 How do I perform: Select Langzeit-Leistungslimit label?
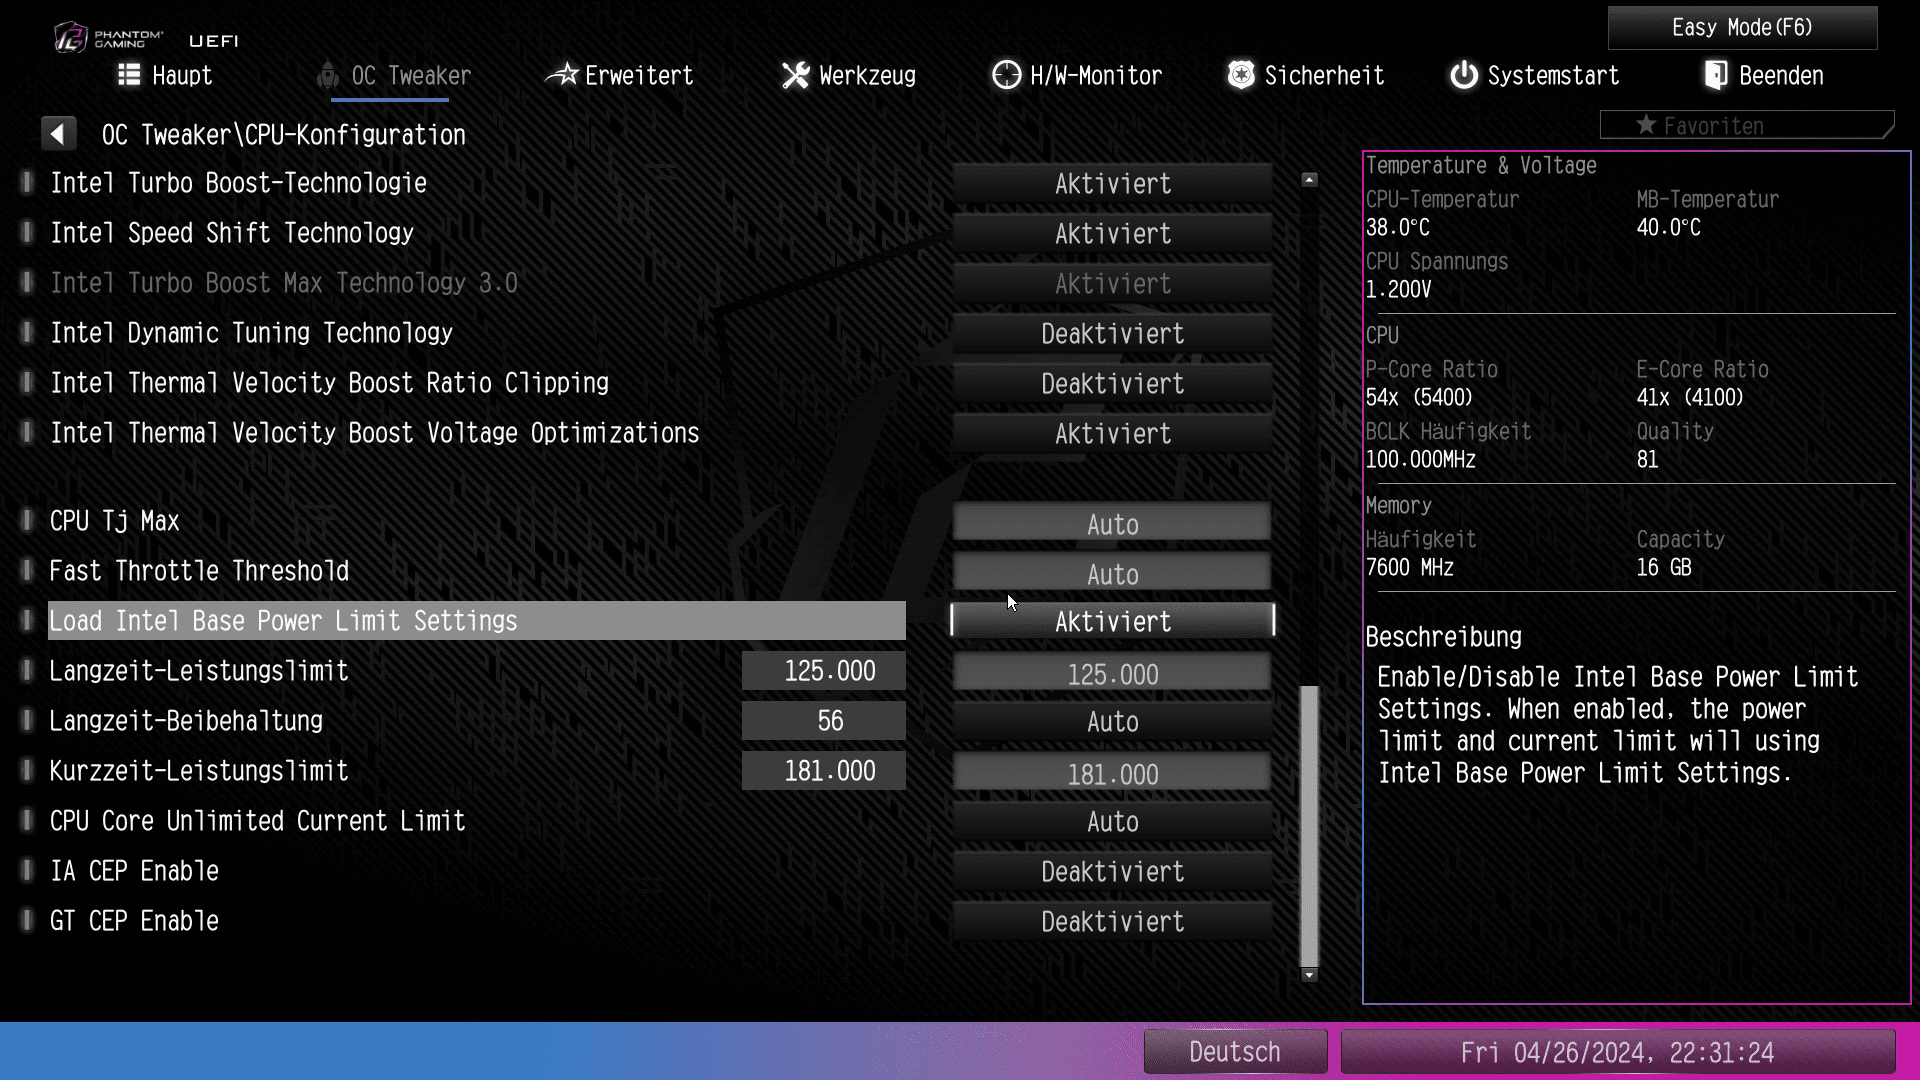pyautogui.click(x=199, y=671)
